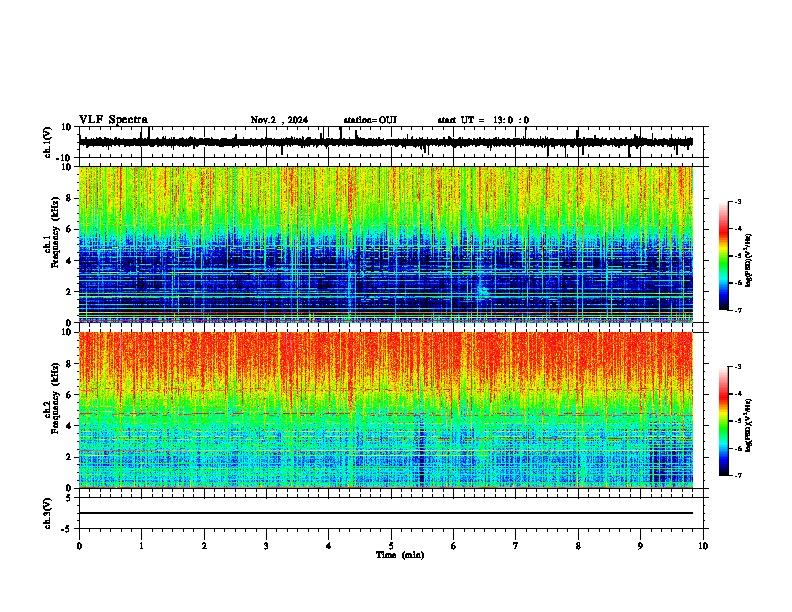Click the '-3' label on ch.2 colorbar
The image size is (792, 612).
pos(737,367)
